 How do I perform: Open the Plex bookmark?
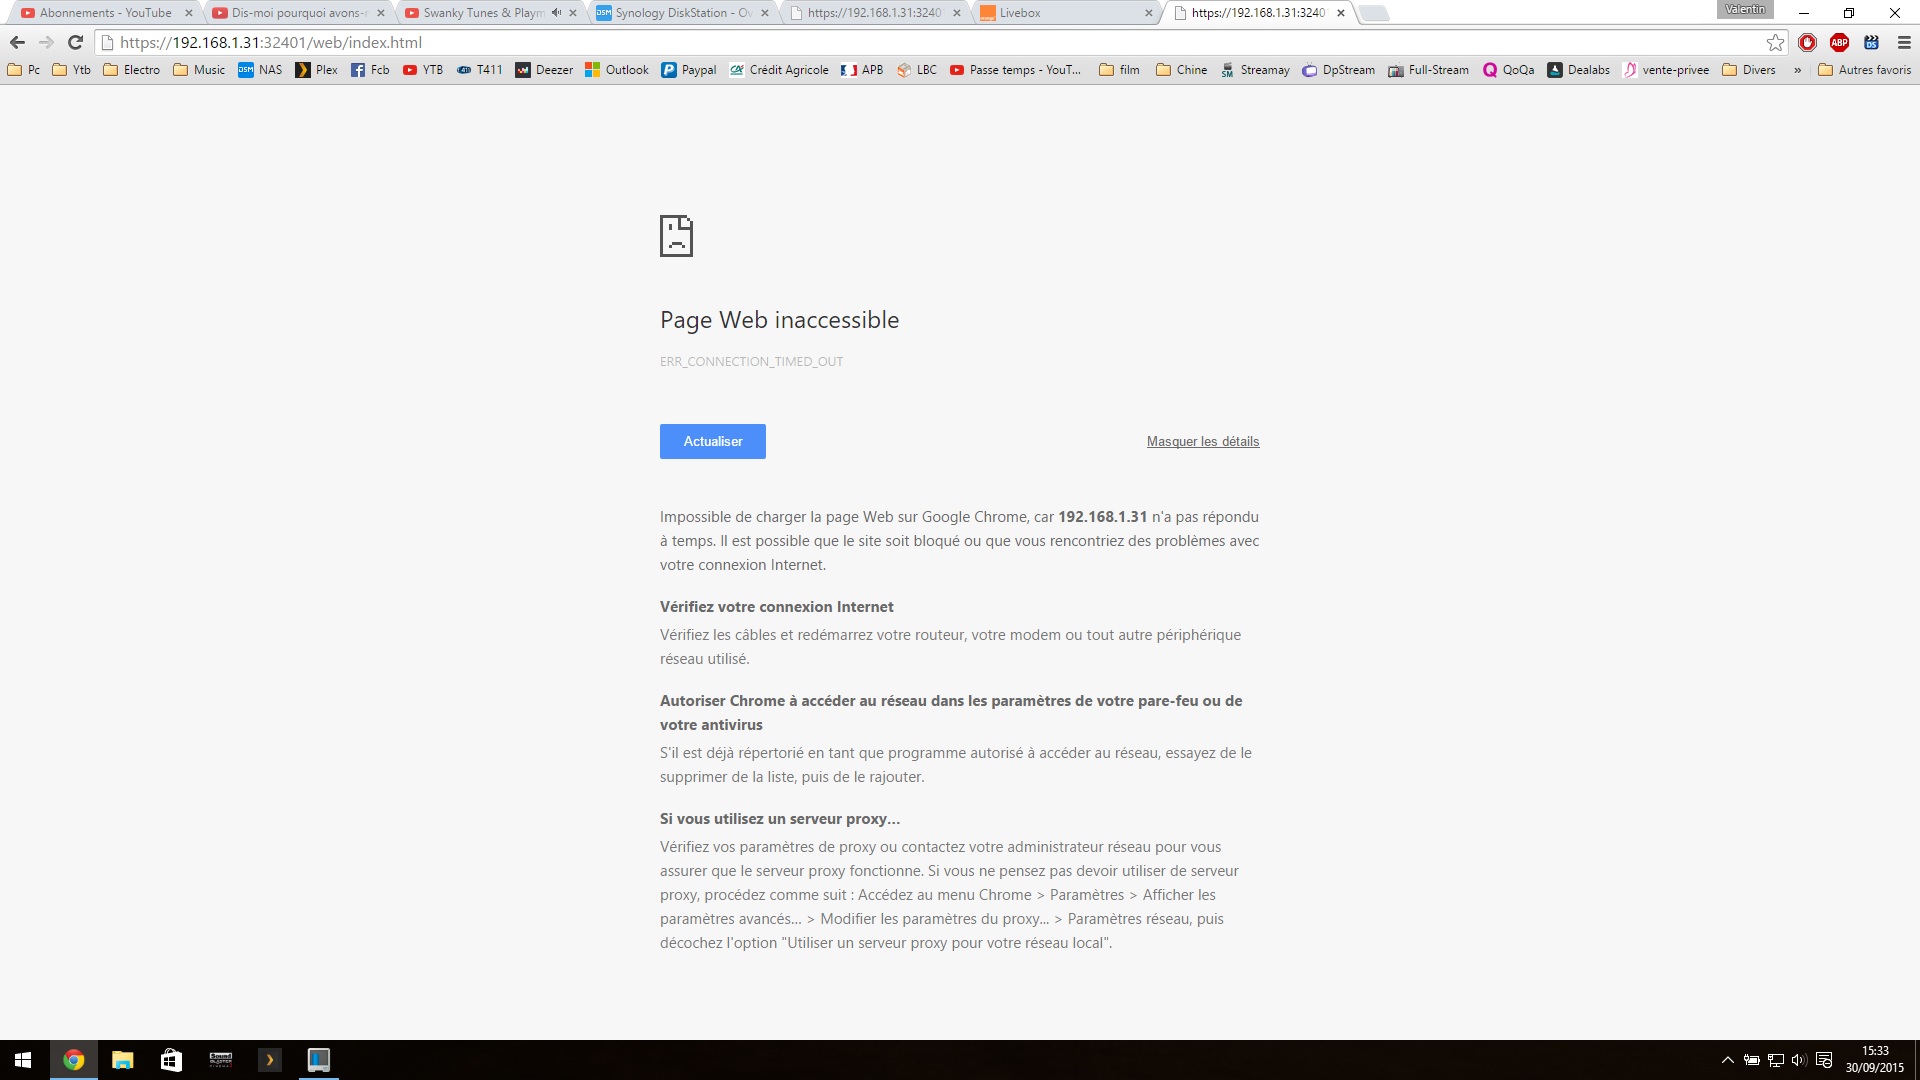(317, 70)
